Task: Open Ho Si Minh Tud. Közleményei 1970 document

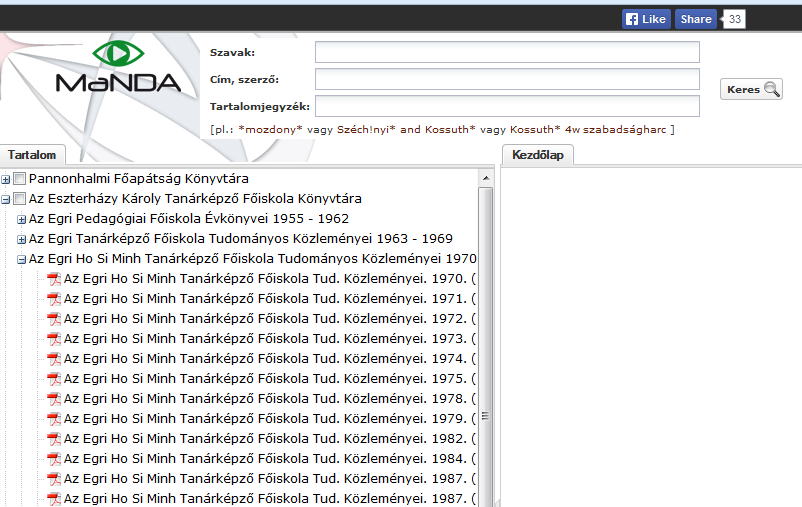Action: (270, 279)
